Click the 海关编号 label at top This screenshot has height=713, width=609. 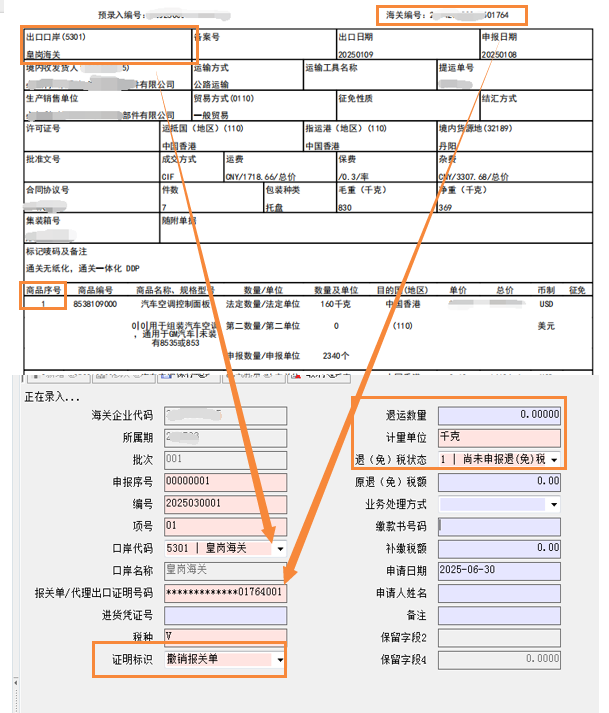406,15
